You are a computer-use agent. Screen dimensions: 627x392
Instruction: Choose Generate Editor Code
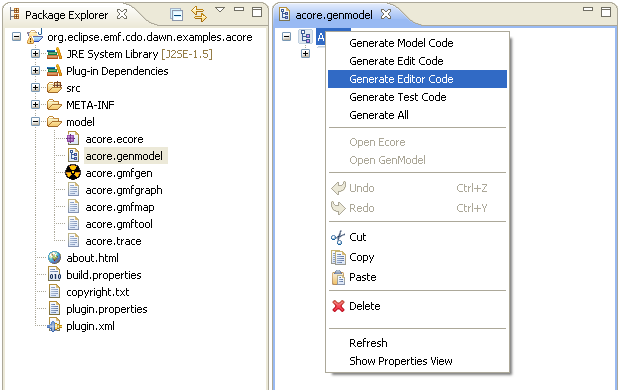click(x=417, y=79)
